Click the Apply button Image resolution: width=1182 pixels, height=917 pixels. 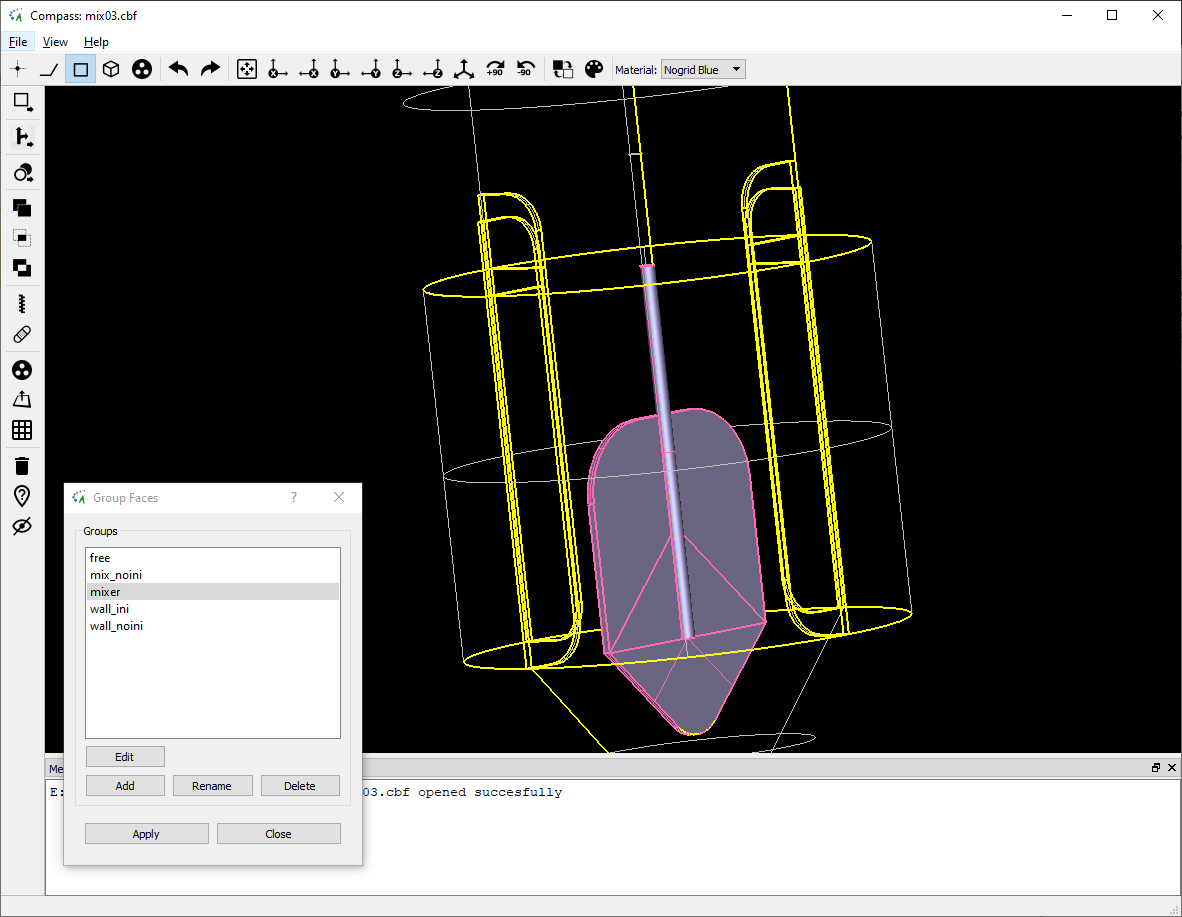click(146, 834)
